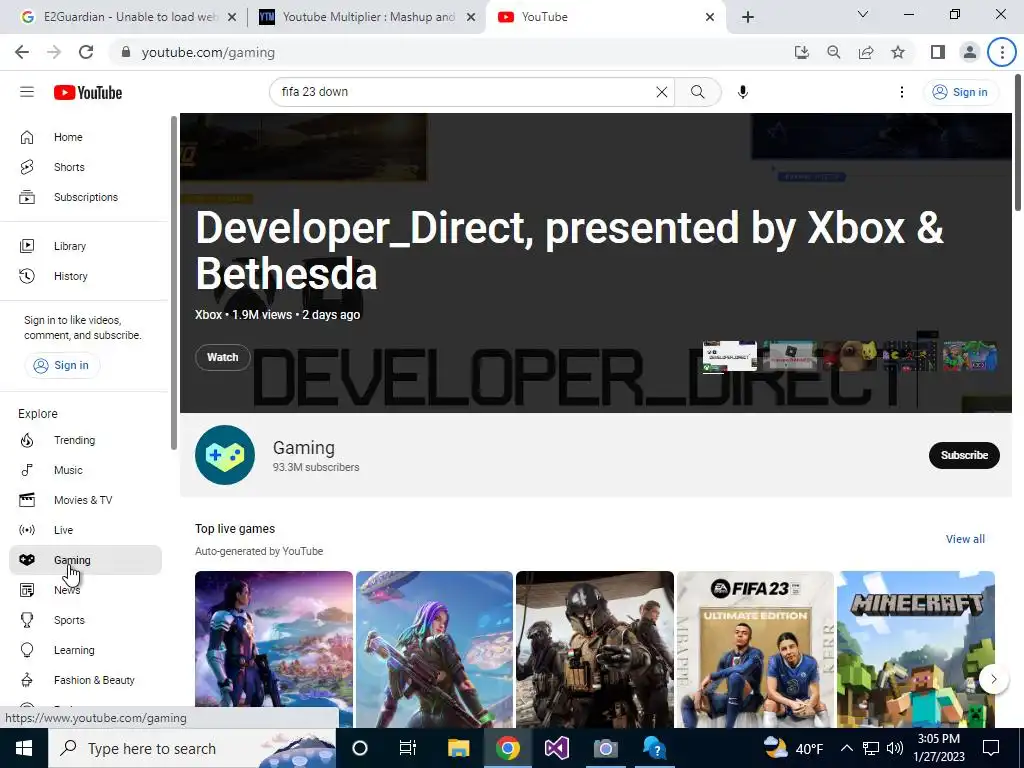1024x768 pixels.
Task: Open History in sidebar
Action: [85, 276]
